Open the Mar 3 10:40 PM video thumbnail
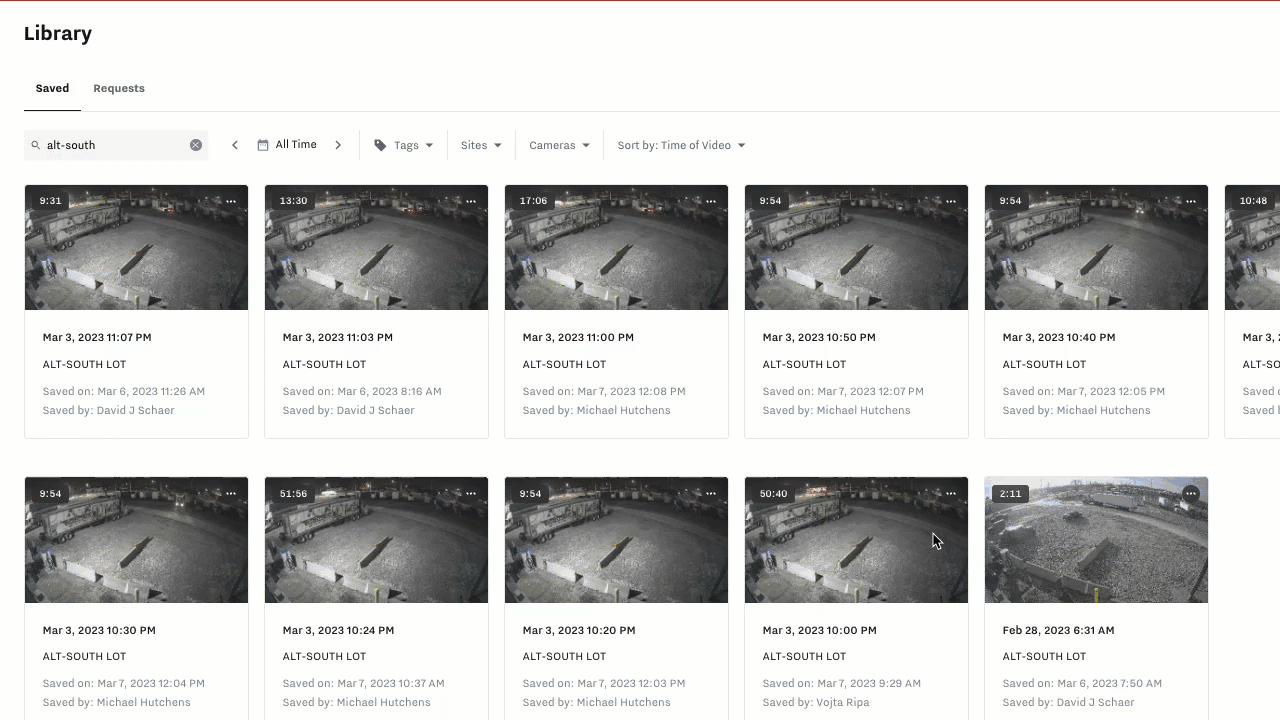The width and height of the screenshot is (1280, 720). (x=1096, y=248)
